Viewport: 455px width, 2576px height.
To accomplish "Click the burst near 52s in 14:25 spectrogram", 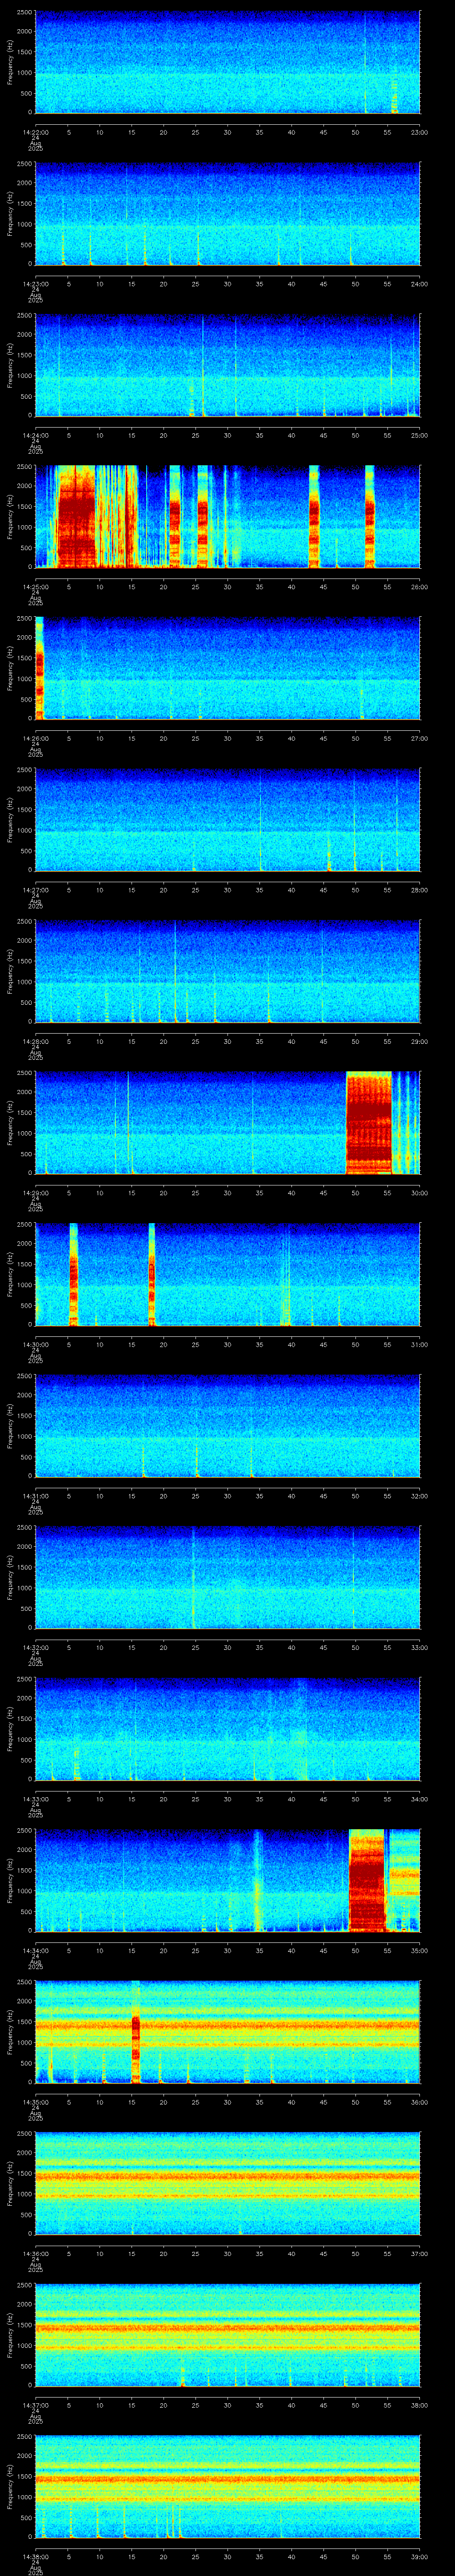I will (x=370, y=516).
